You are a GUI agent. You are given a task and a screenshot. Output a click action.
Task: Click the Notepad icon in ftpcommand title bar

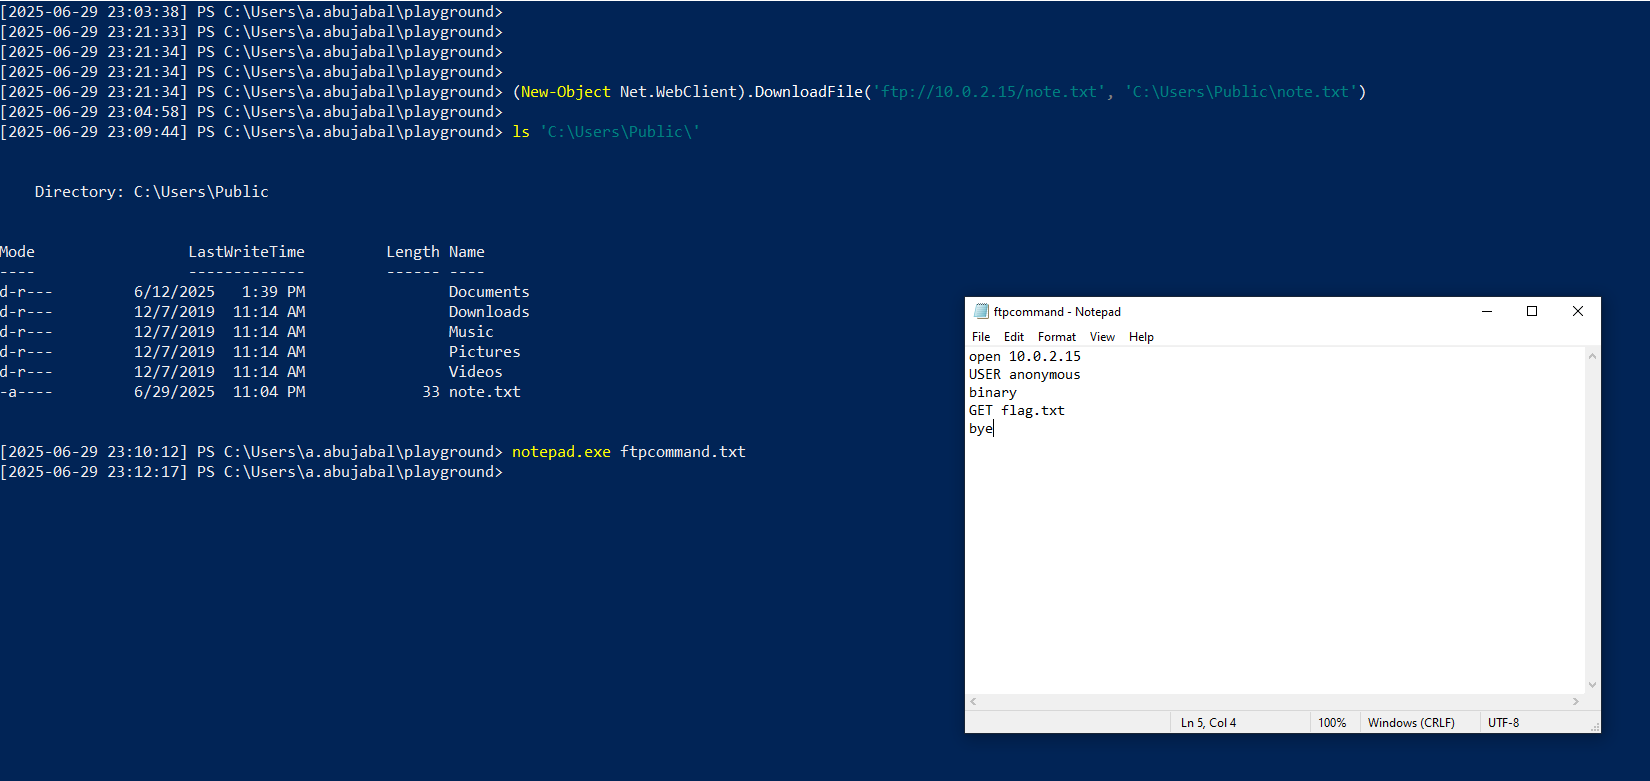pos(981,311)
